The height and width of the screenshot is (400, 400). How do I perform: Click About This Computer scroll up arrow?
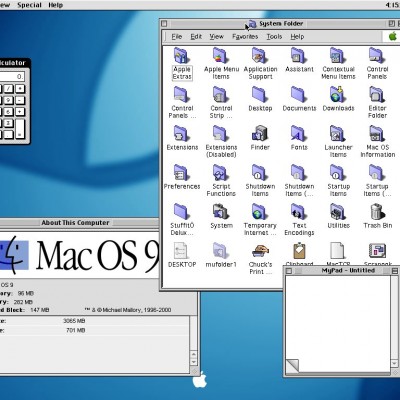pyautogui.click(x=193, y=354)
